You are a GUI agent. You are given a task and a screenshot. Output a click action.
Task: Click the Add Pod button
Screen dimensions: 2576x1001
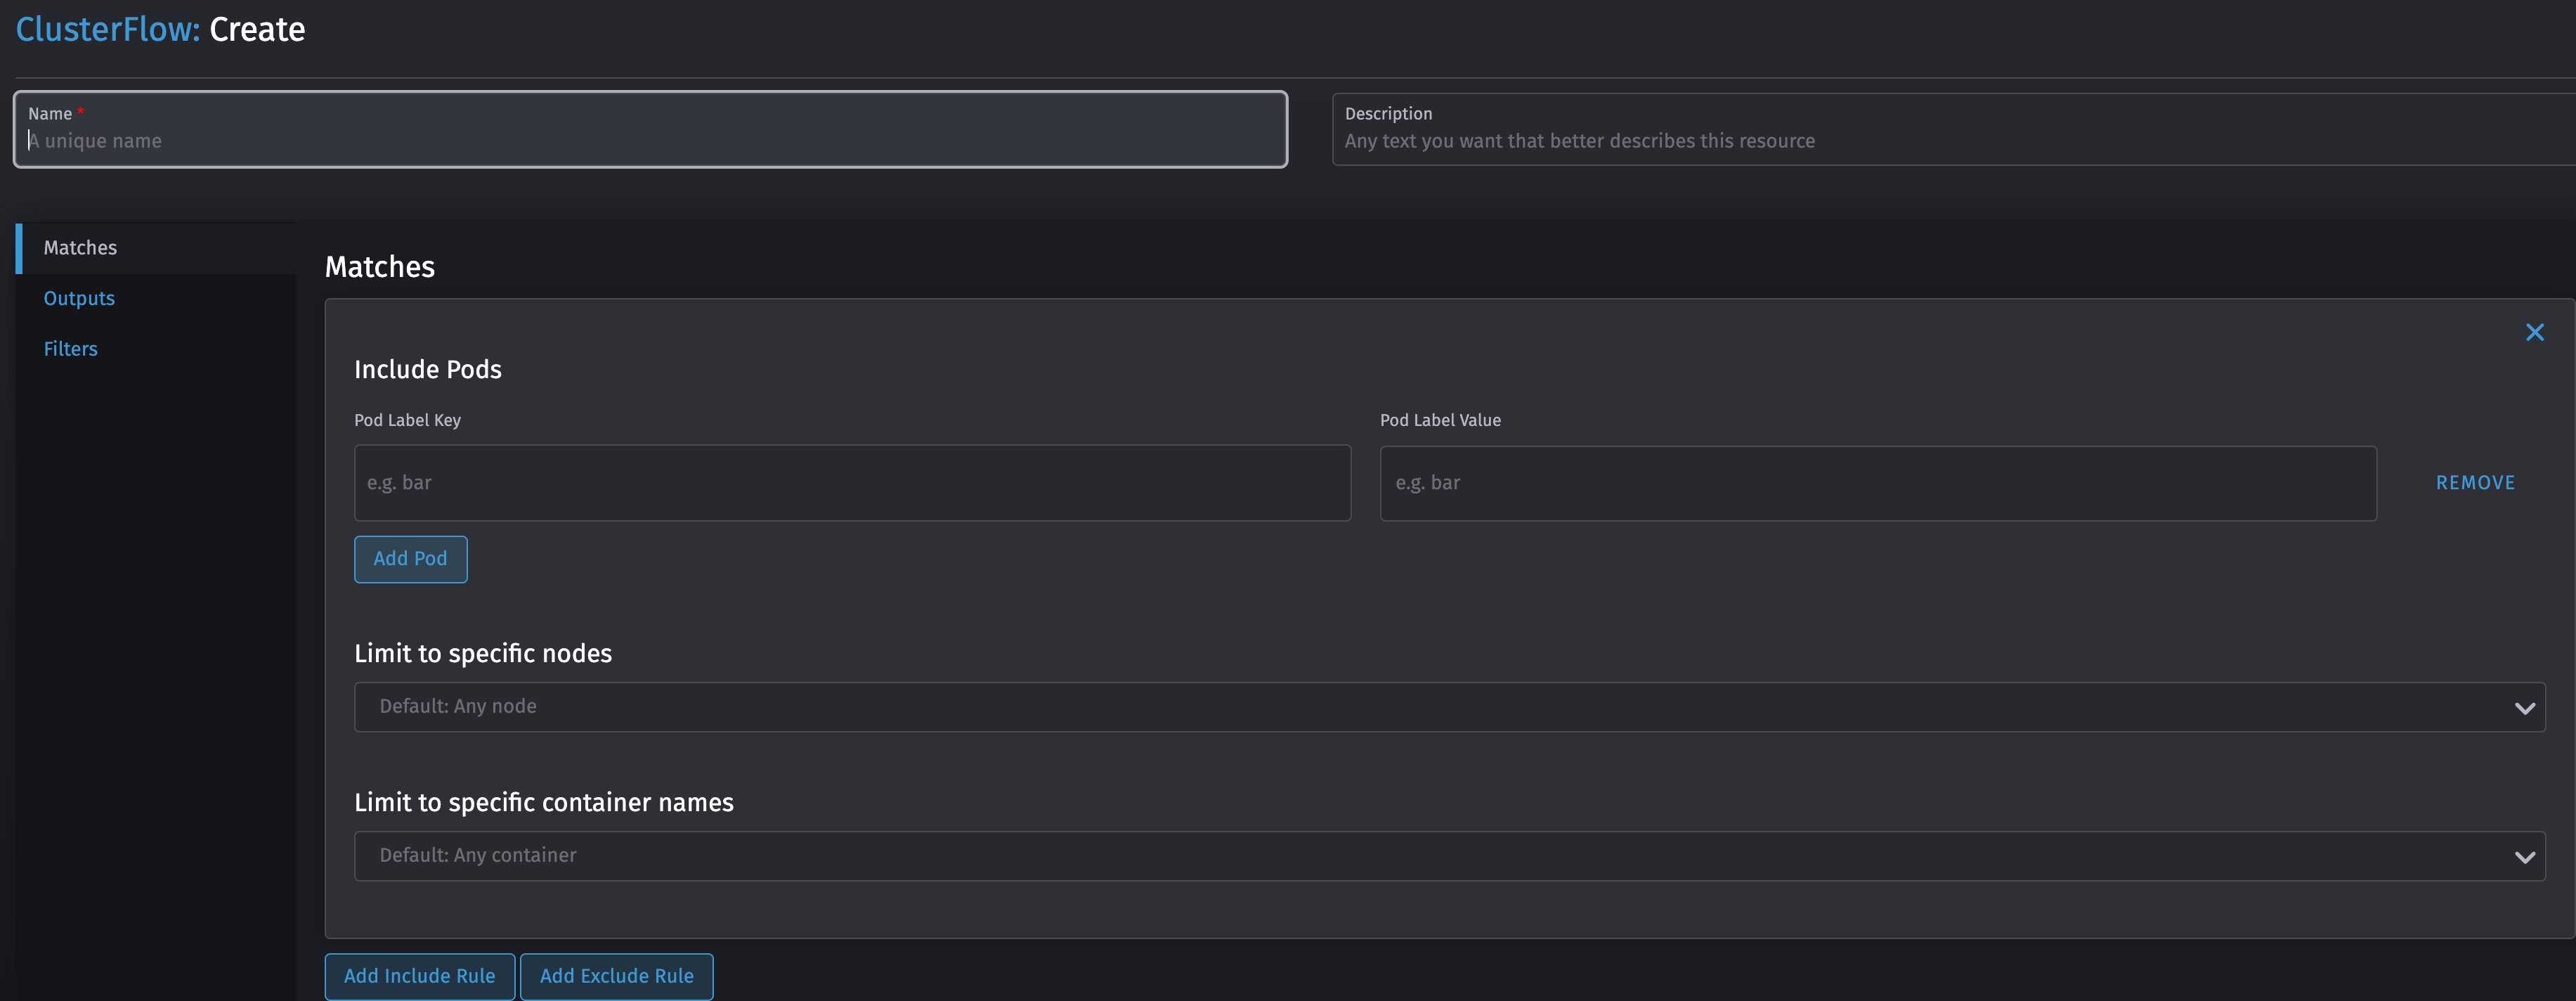coord(410,559)
